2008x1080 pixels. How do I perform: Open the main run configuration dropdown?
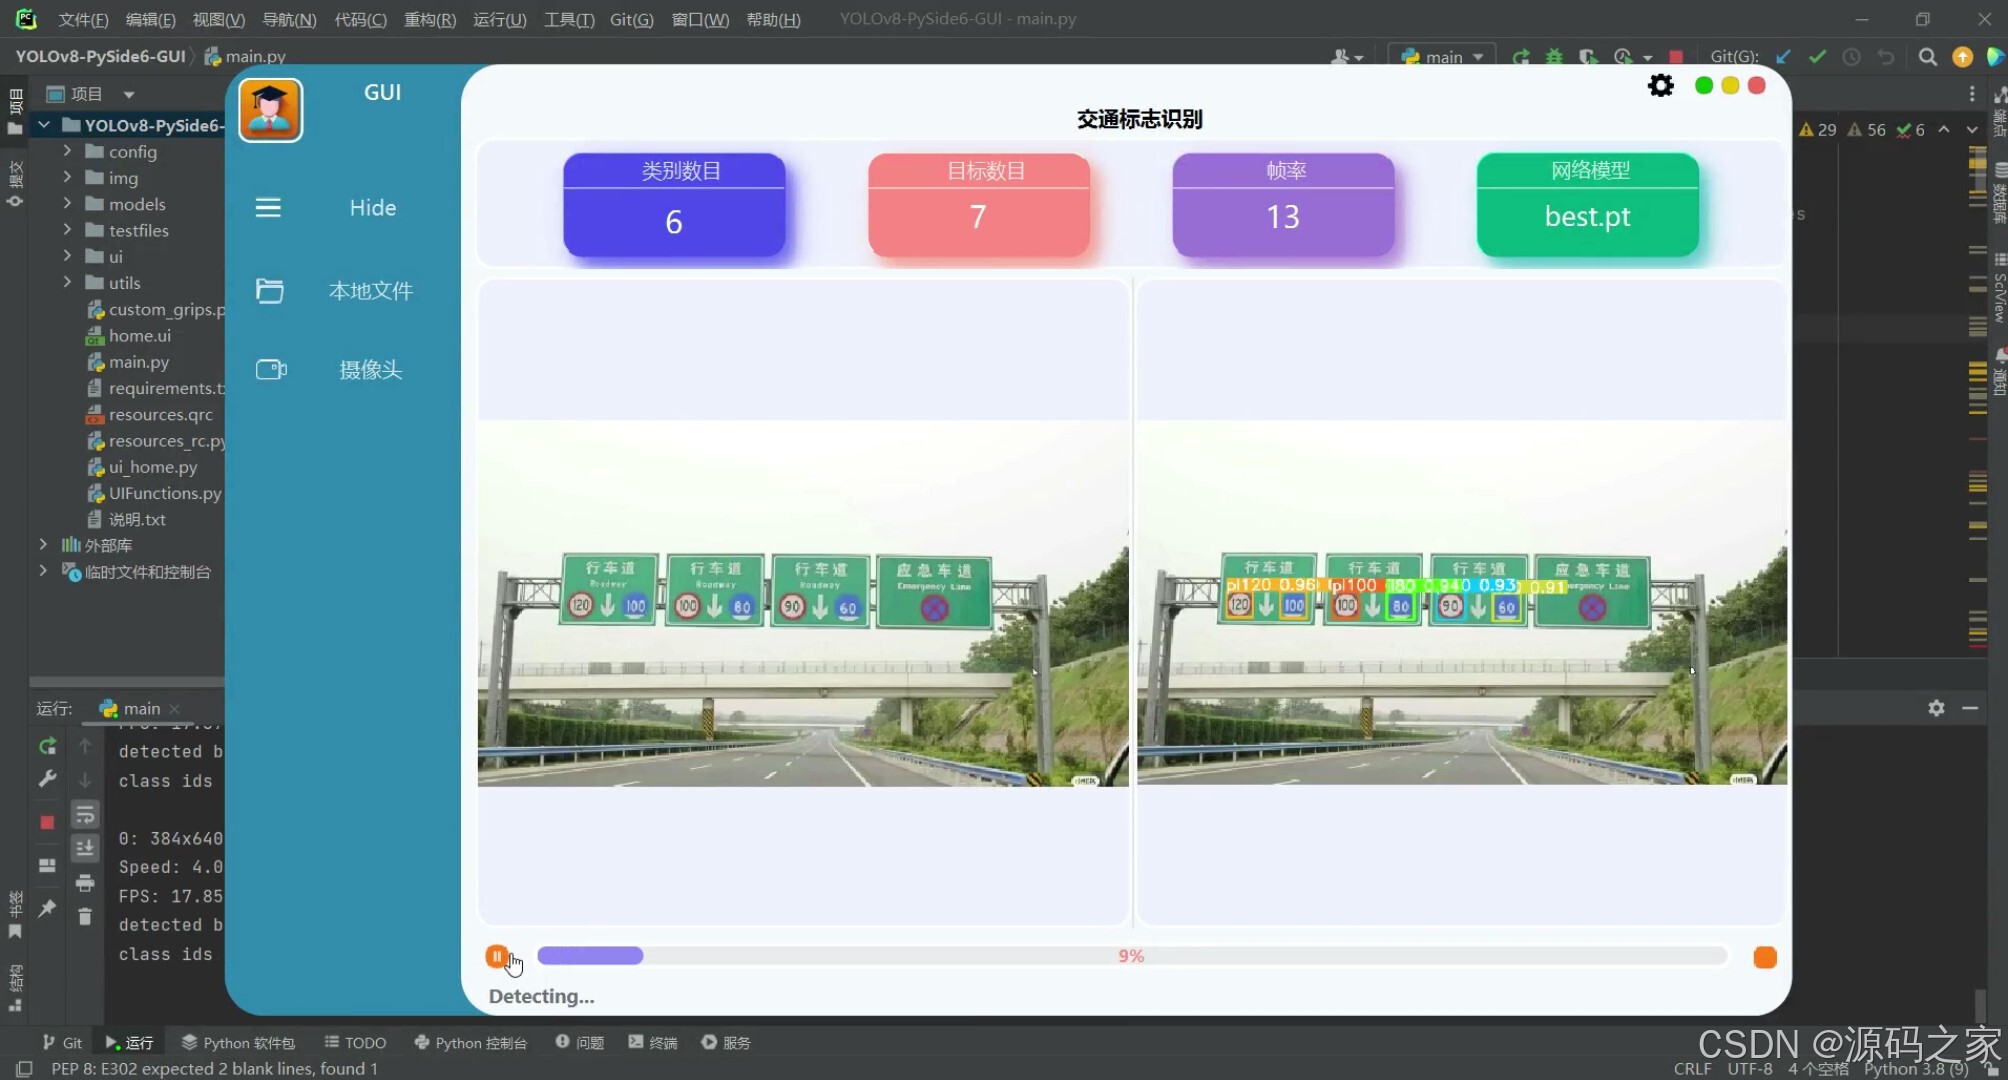coord(1442,57)
